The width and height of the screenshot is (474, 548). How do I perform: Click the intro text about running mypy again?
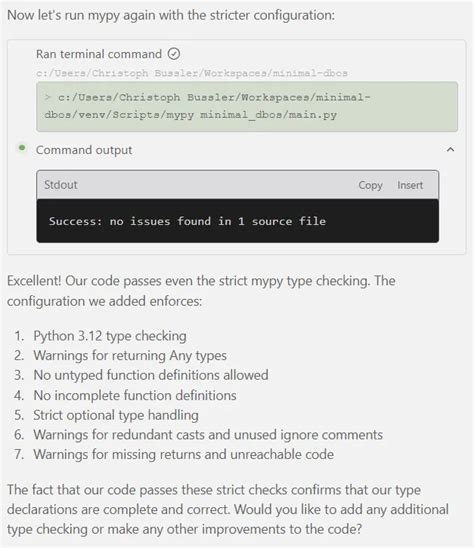point(171,15)
